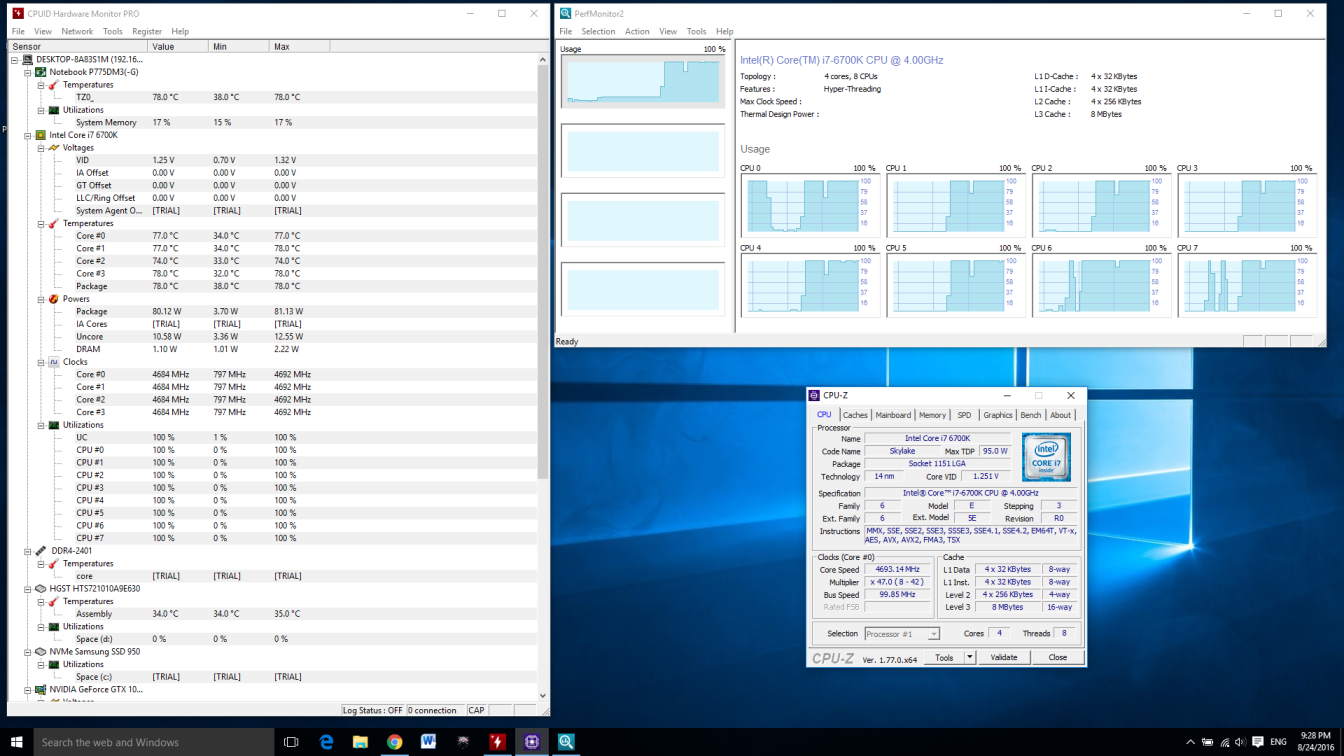The image size is (1344, 756).
Task: Click the PerfMonitor2 title bar icon
Action: 566,14
